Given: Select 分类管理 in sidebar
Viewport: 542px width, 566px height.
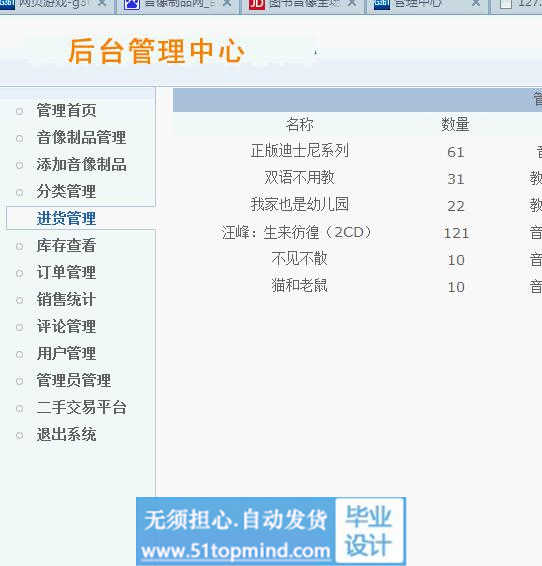Looking at the screenshot, I should (66, 192).
